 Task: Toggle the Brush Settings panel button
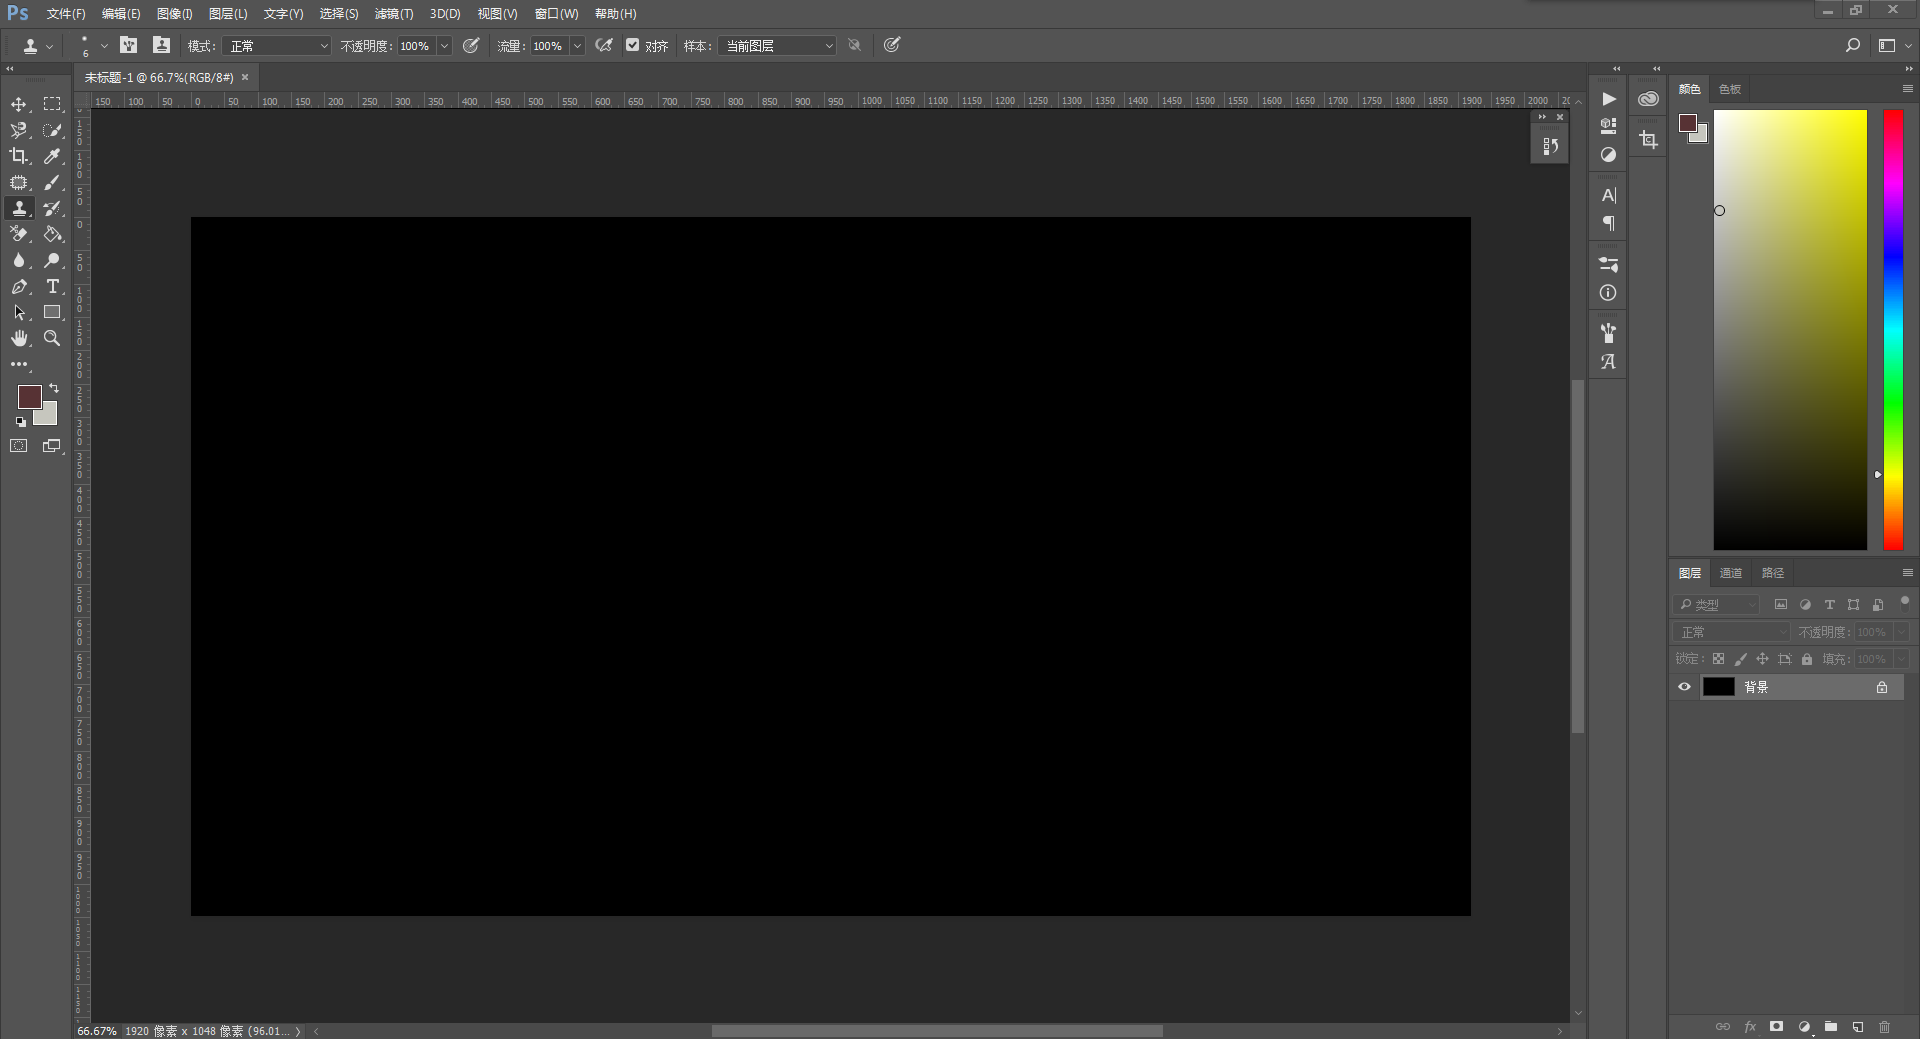[128, 45]
